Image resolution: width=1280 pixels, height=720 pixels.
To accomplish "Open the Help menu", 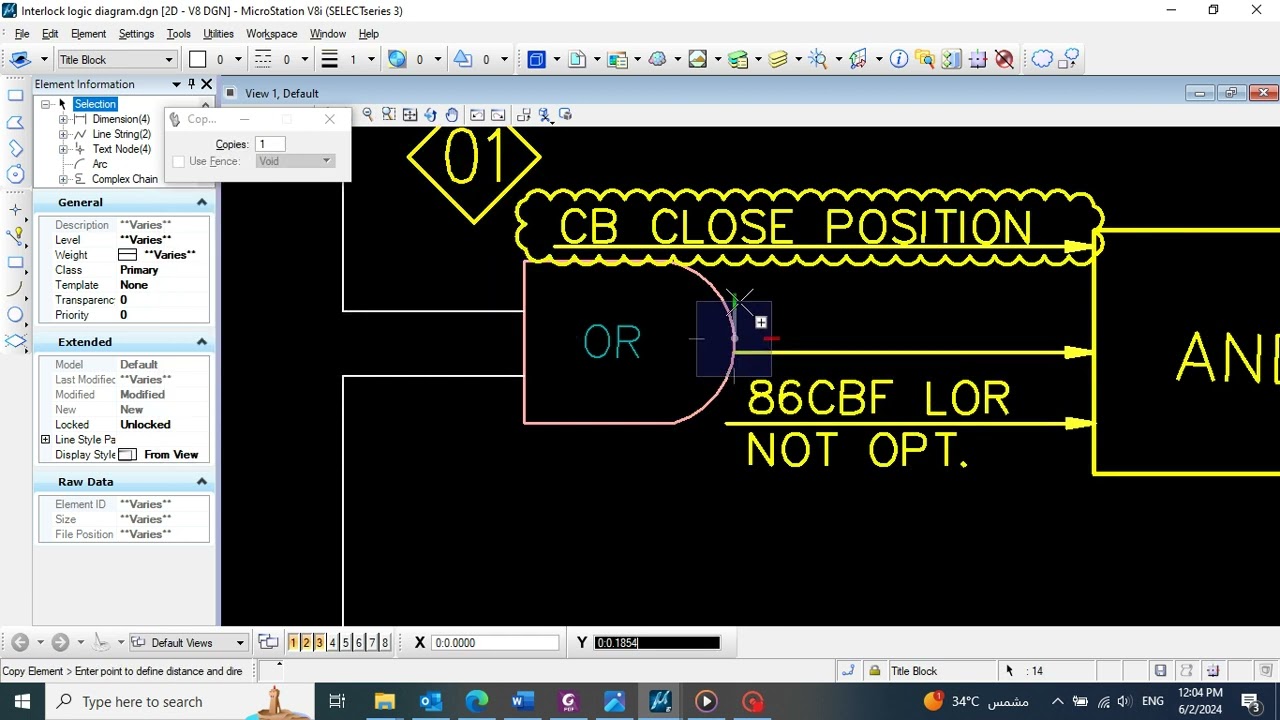I will tap(368, 34).
